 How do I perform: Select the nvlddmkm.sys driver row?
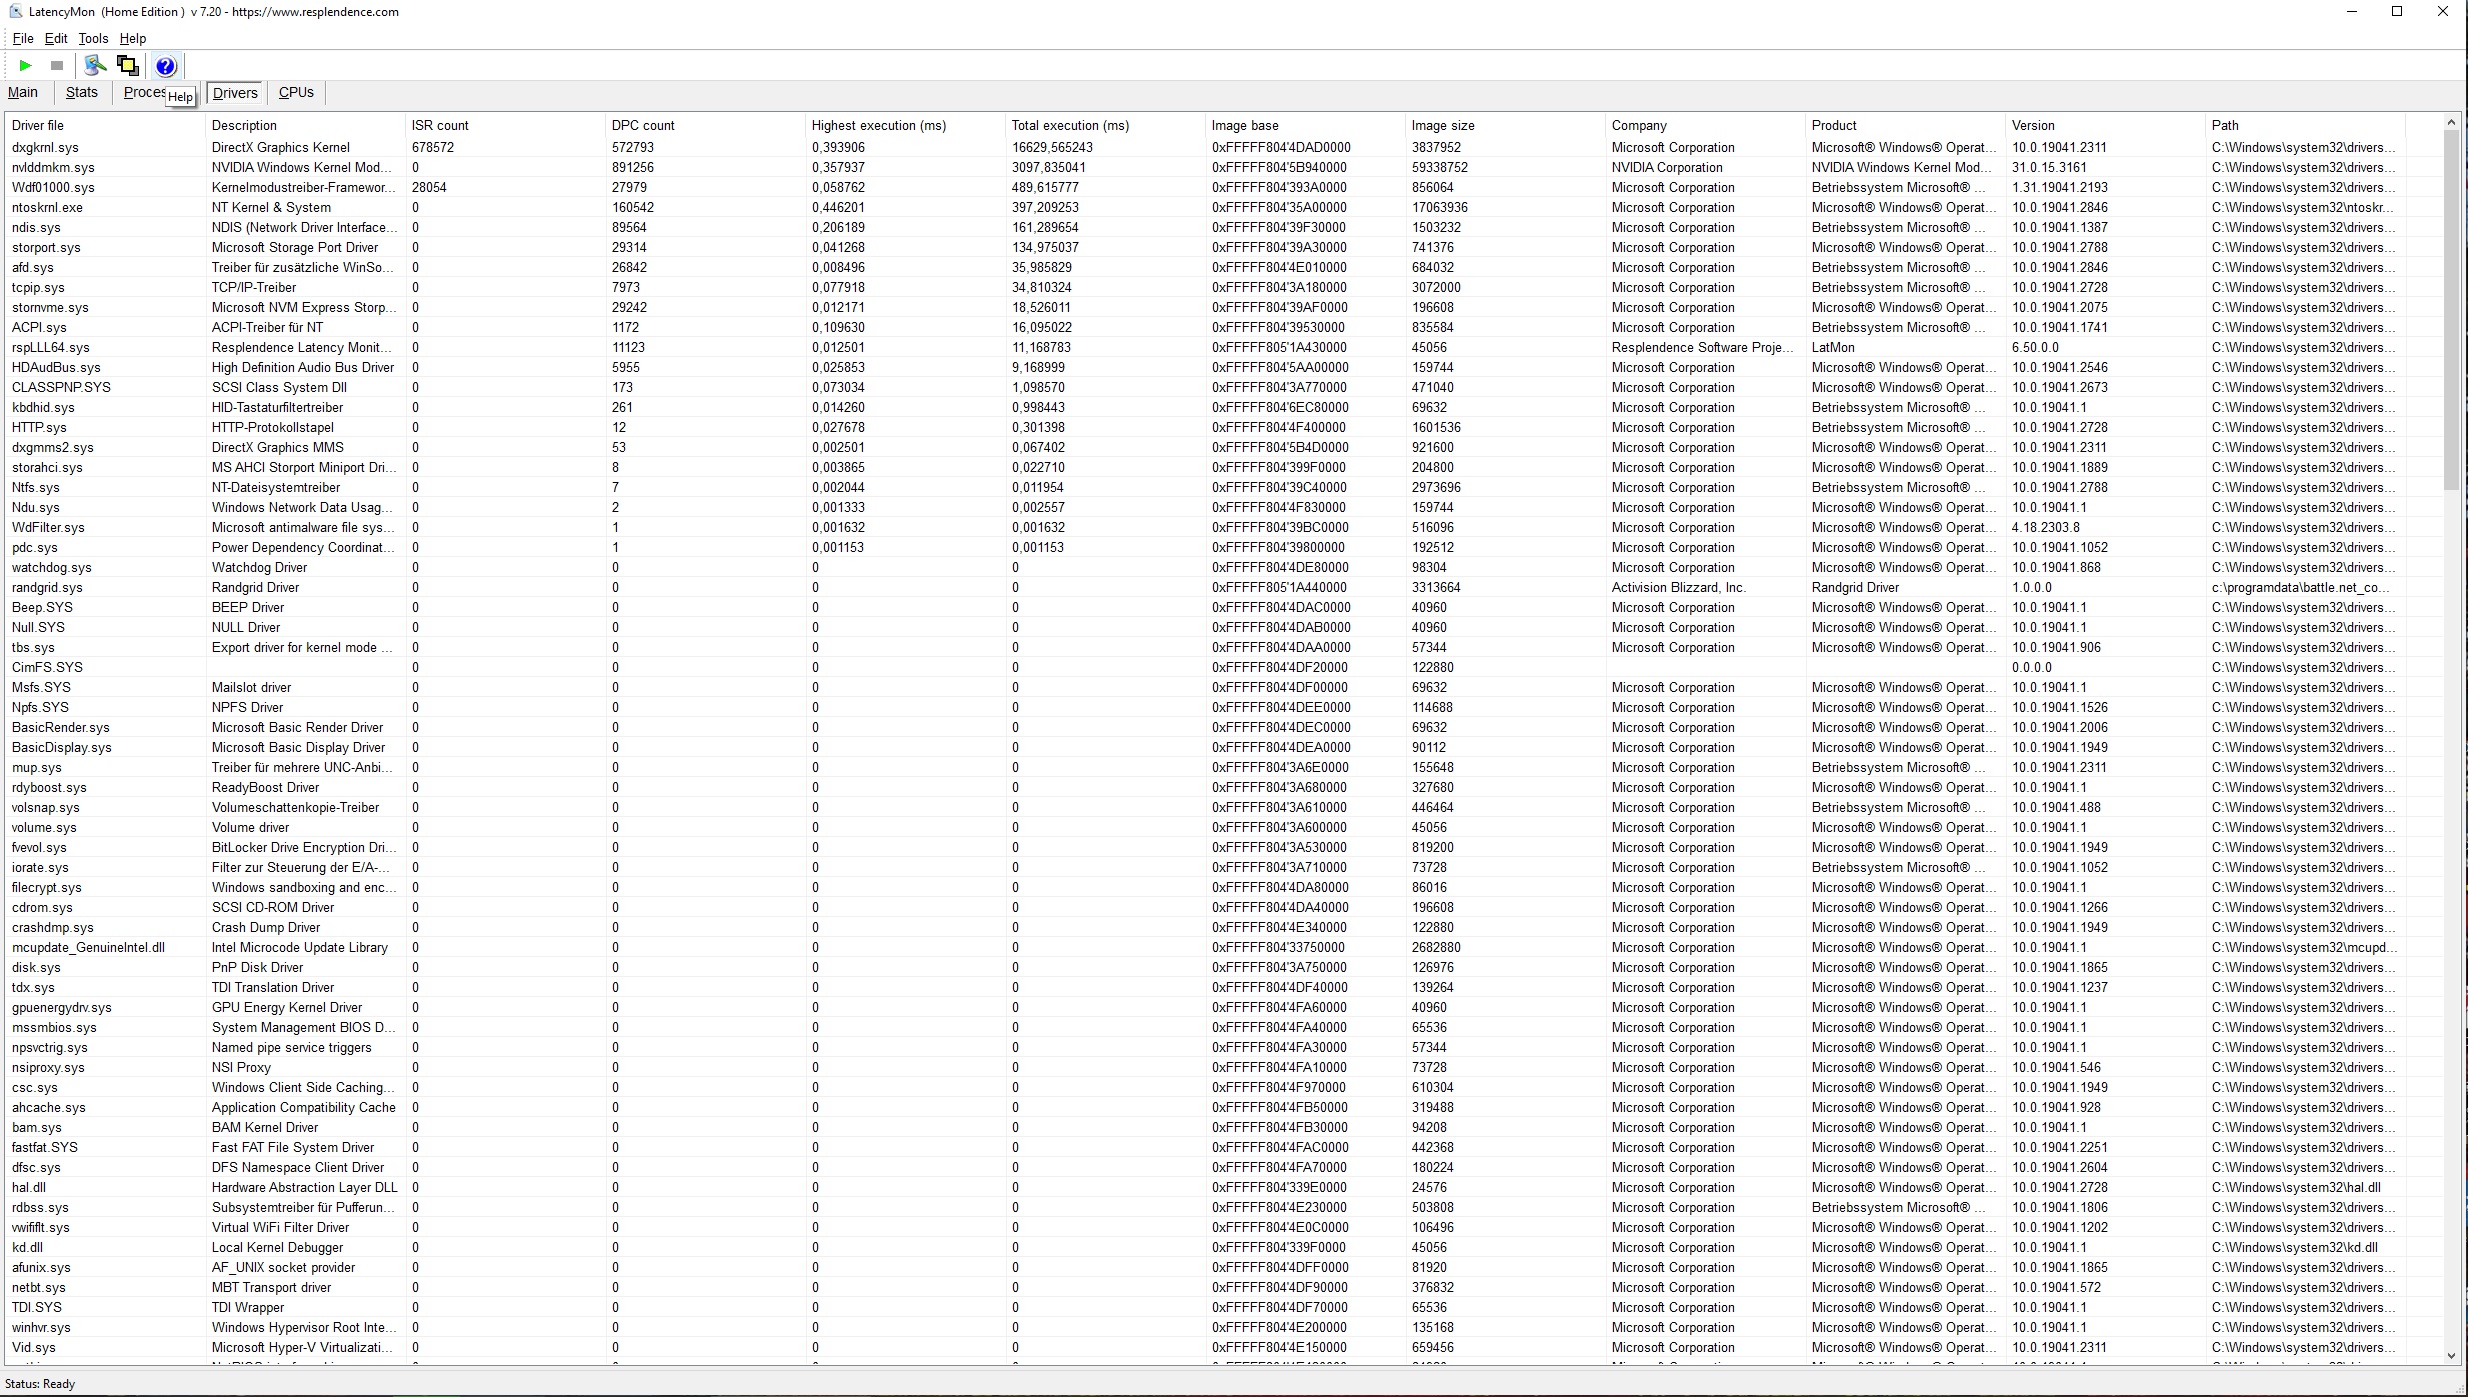(x=53, y=167)
